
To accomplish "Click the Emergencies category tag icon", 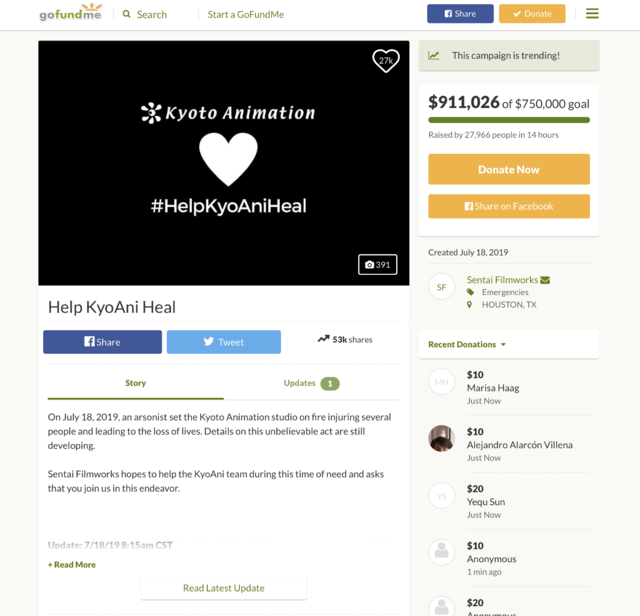I will click(470, 292).
